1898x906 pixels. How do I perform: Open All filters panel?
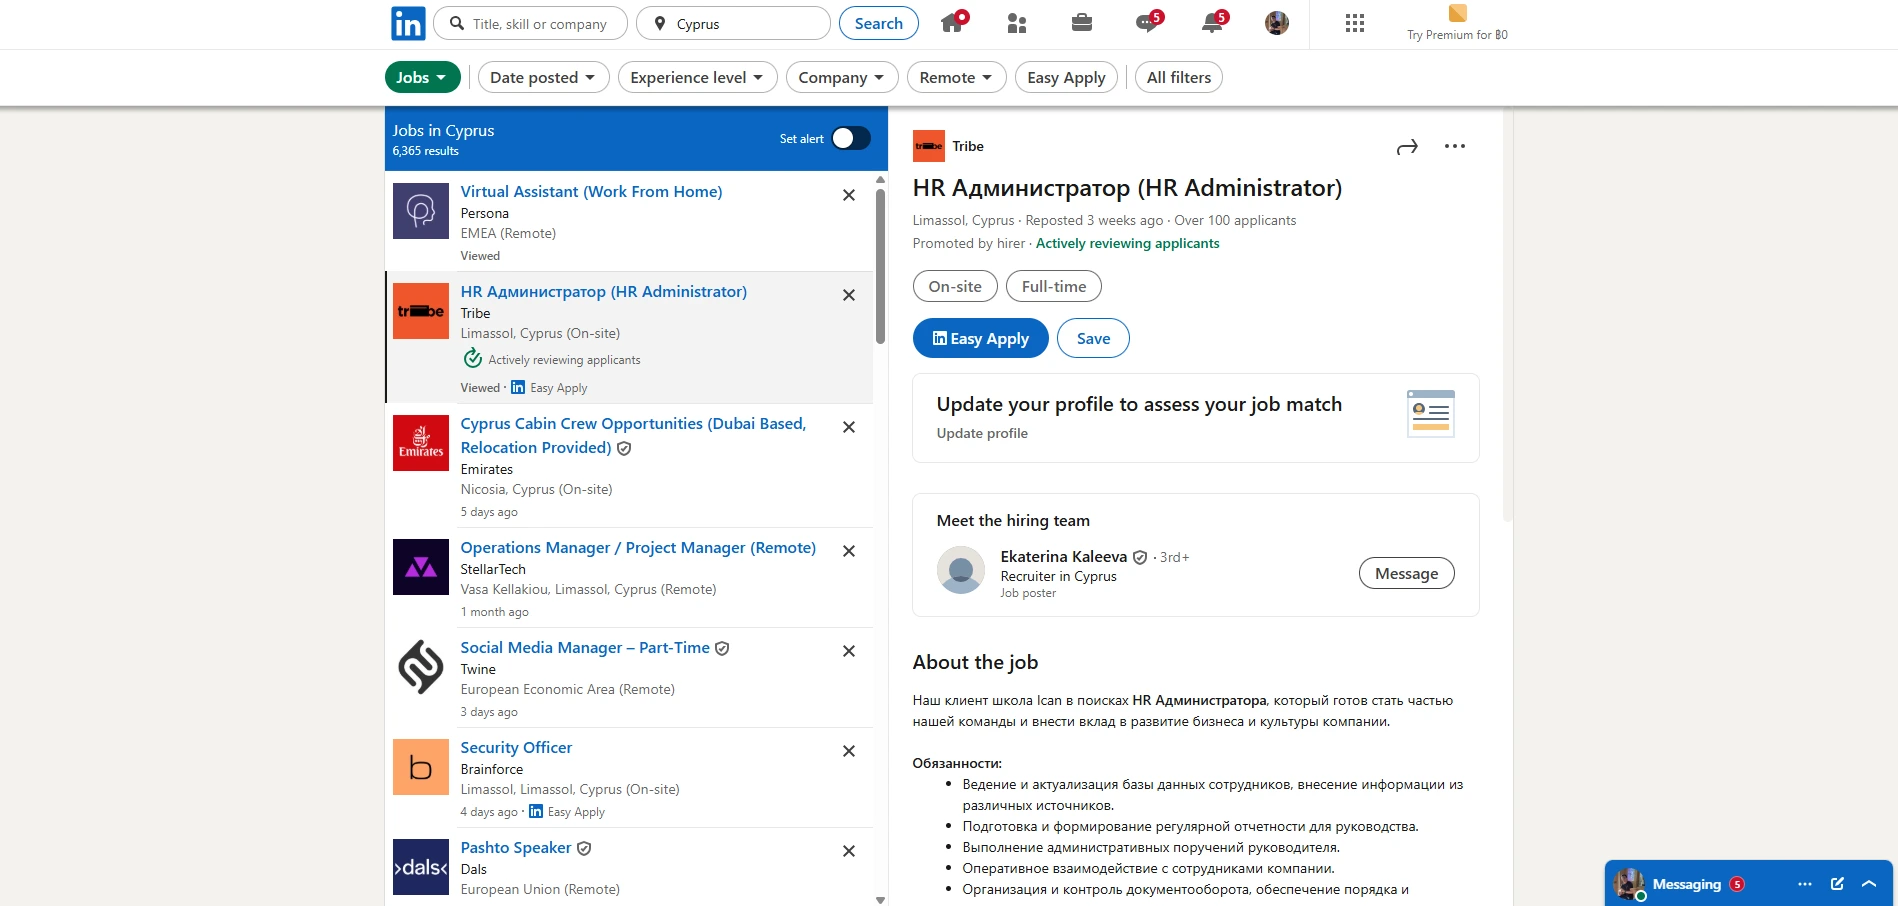(x=1178, y=78)
